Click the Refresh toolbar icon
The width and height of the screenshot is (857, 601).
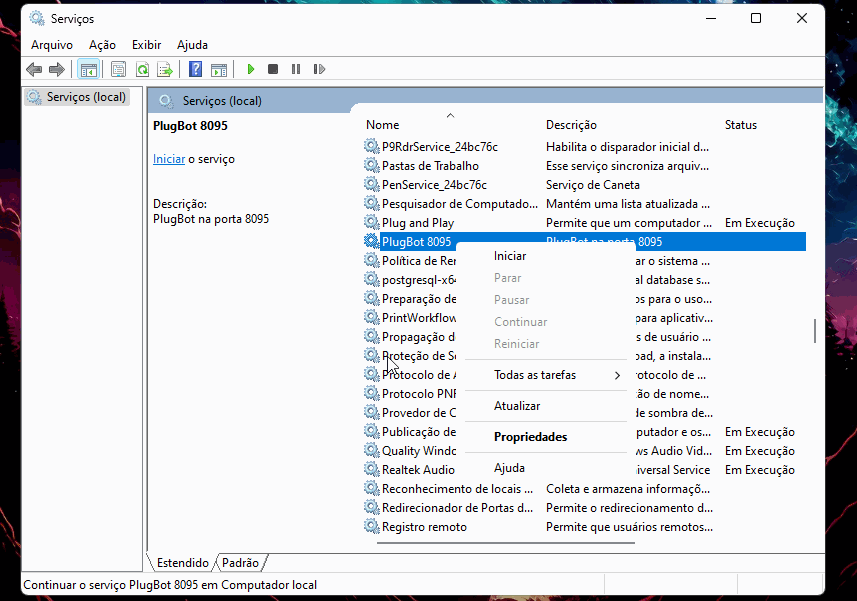(x=142, y=69)
